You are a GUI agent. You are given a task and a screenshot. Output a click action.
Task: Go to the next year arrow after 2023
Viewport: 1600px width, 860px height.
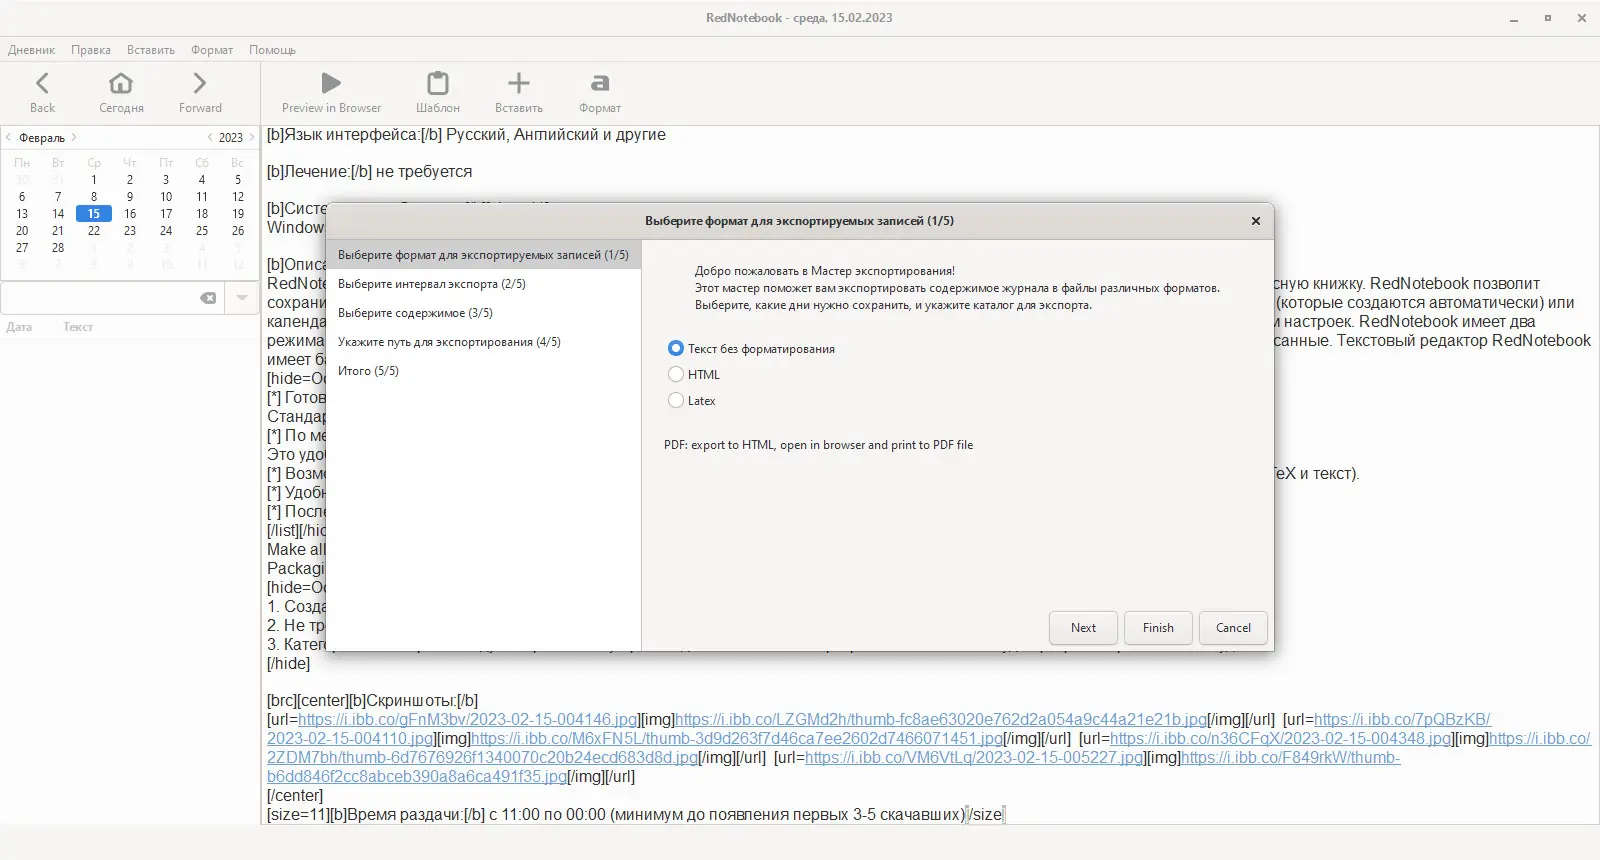(x=251, y=137)
